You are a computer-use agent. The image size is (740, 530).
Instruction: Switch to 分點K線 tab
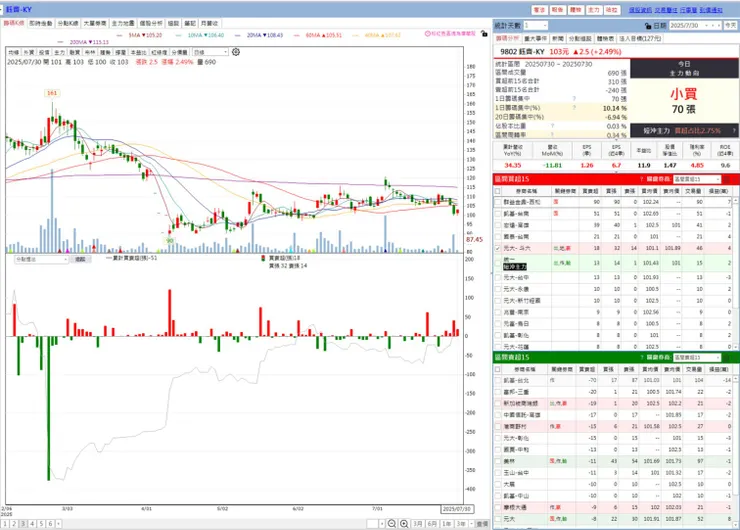[68, 23]
